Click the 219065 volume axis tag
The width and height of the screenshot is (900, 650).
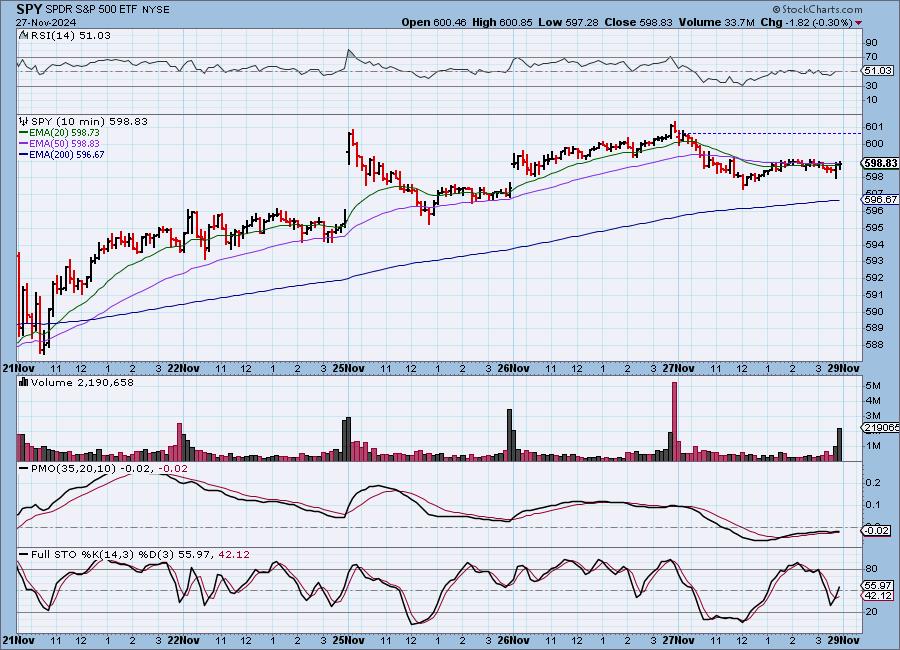(880, 428)
